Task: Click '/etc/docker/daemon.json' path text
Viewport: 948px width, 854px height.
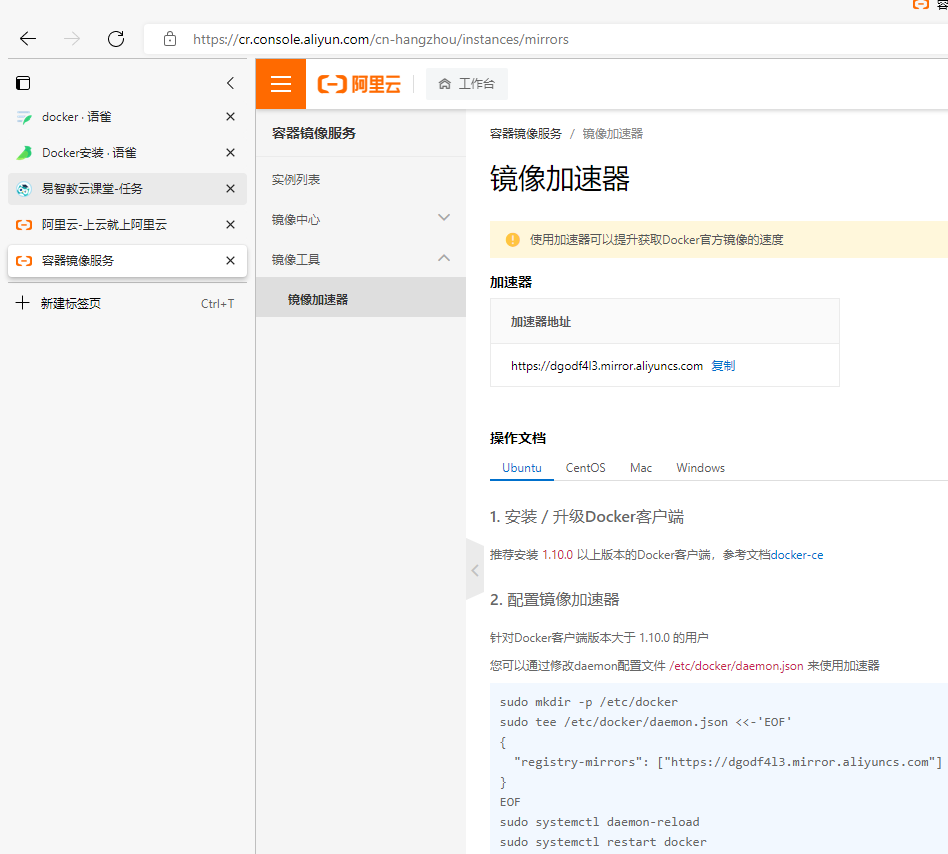Action: tap(736, 666)
